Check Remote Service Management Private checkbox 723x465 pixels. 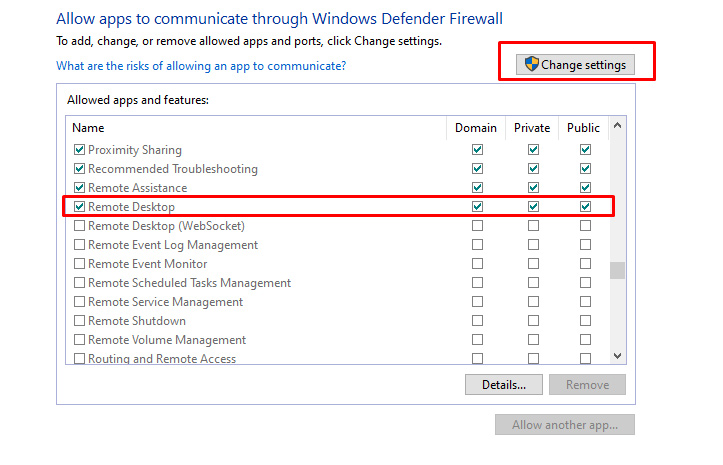click(533, 302)
